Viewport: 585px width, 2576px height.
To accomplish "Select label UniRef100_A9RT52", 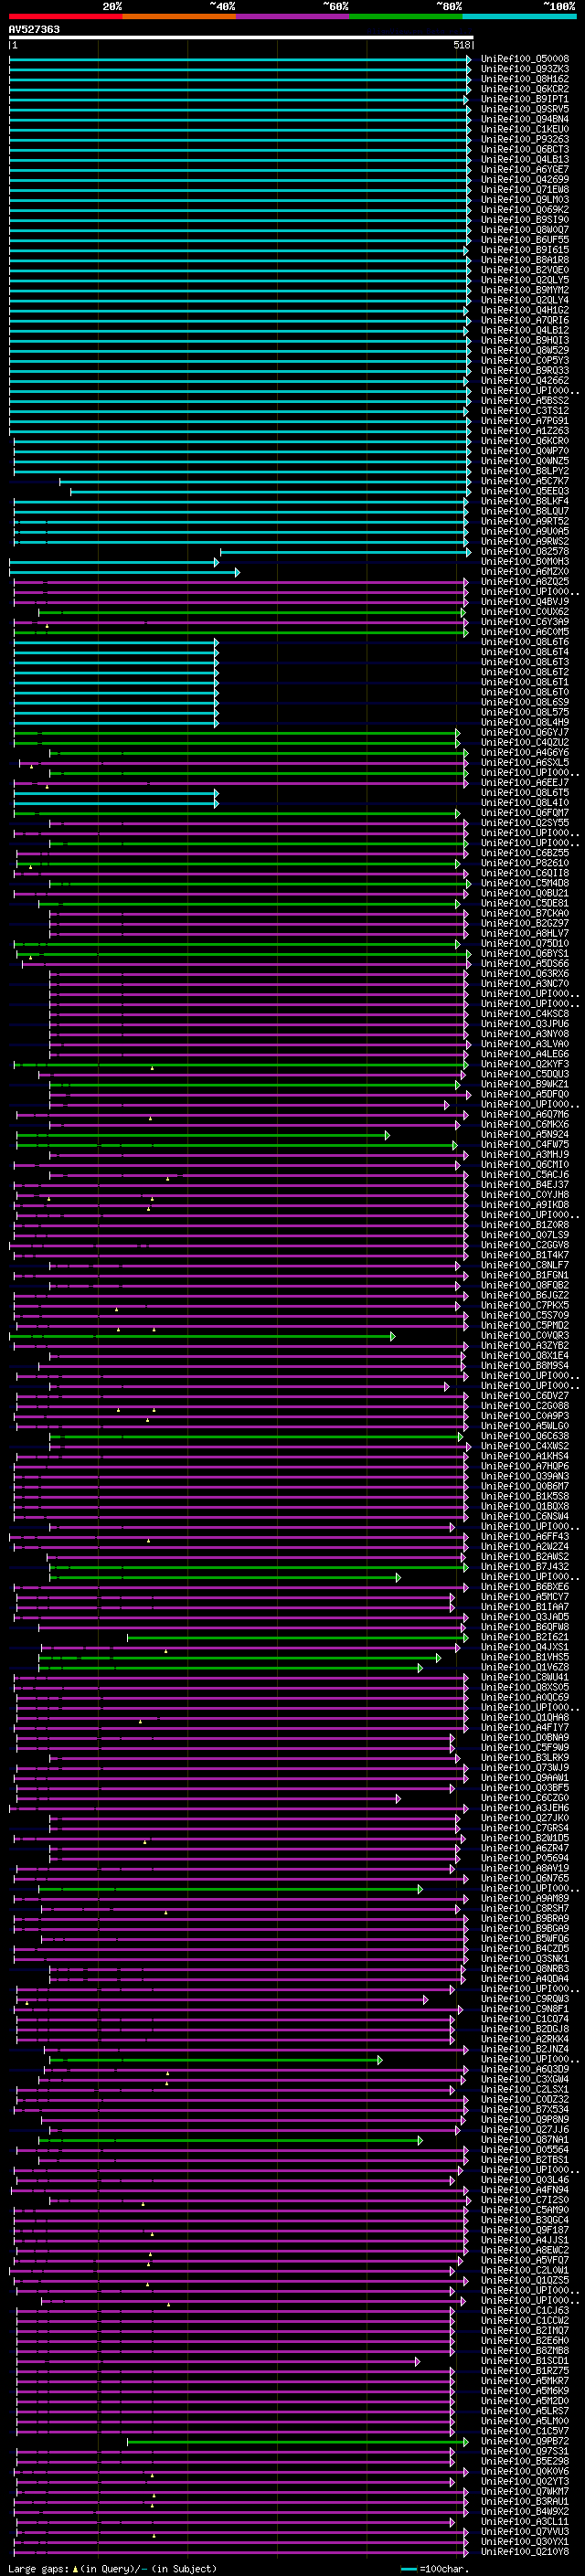I will point(525,521).
